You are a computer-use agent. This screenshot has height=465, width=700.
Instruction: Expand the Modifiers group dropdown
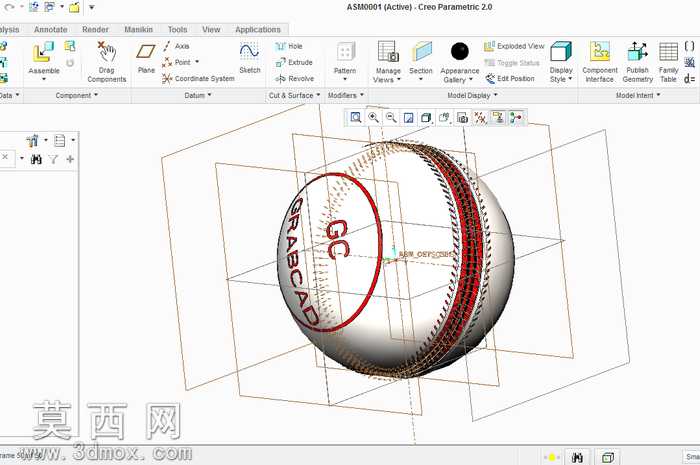coord(346,95)
